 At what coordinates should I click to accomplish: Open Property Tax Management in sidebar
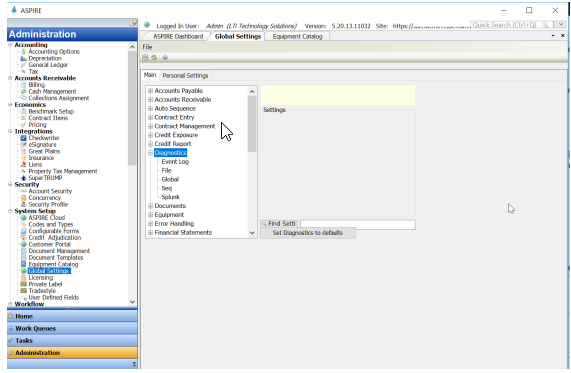tap(63, 171)
